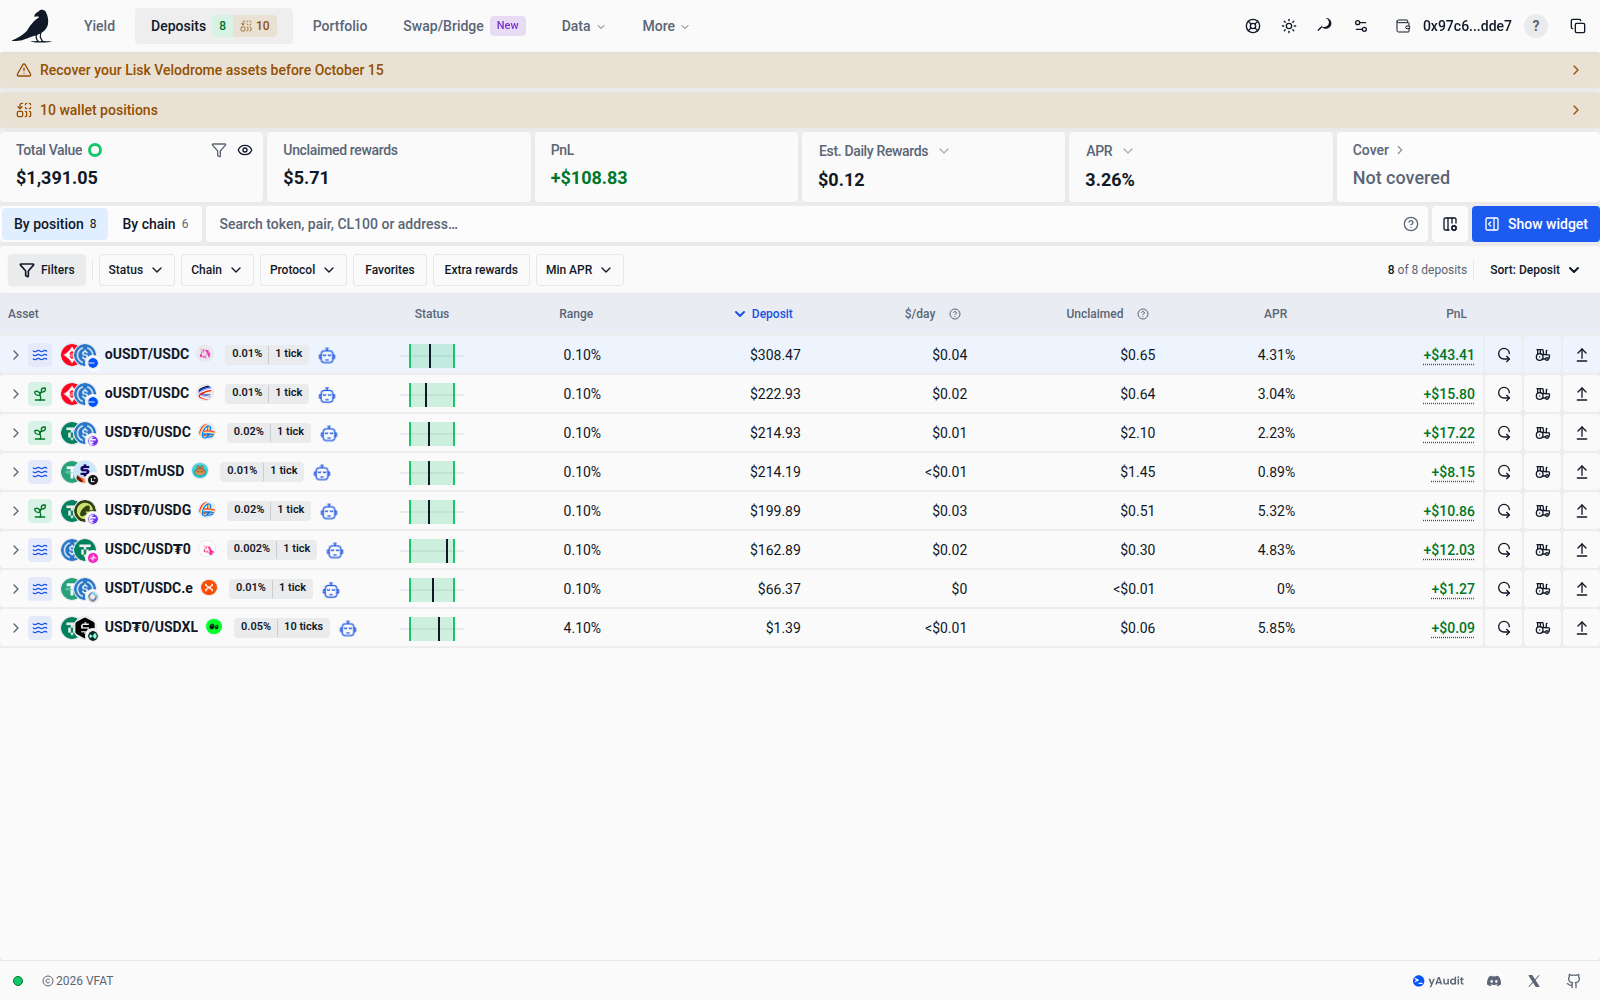Screen dimensions: 1600x1000
Task: Toggle Total Value visibility eye icon
Action: [245, 150]
